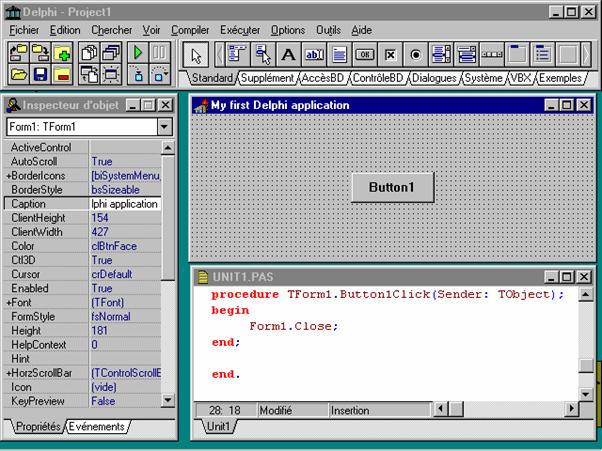
Task: Open the Fichier menu
Action: [x=24, y=30]
